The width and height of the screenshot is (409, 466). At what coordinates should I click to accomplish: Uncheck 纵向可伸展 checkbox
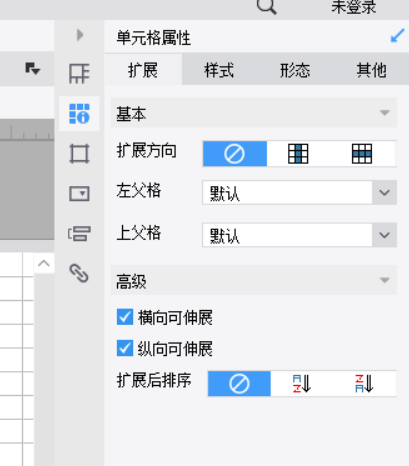coord(125,349)
